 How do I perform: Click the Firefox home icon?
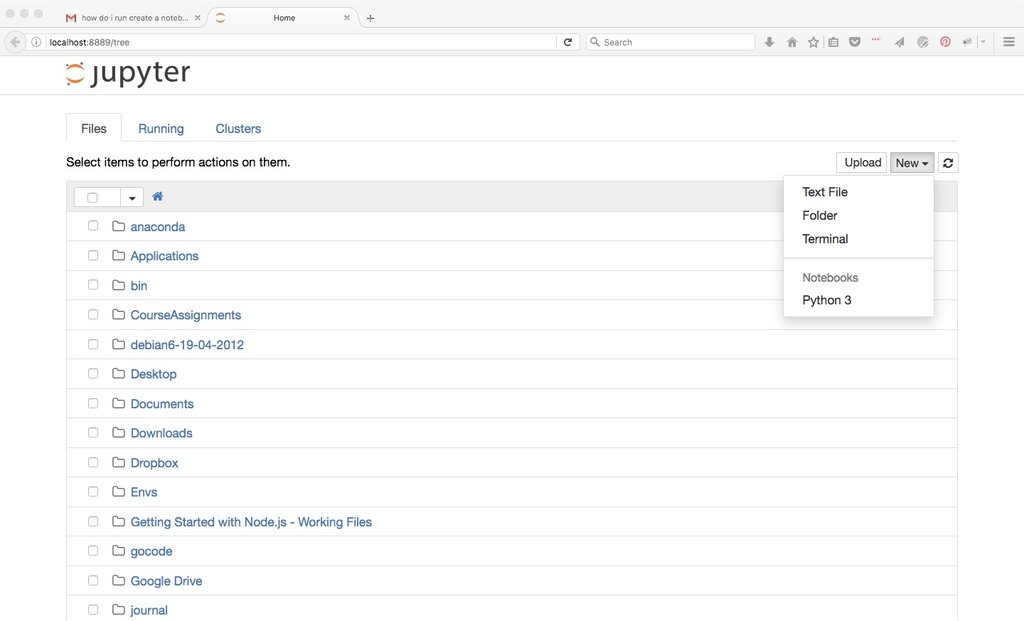pos(792,42)
